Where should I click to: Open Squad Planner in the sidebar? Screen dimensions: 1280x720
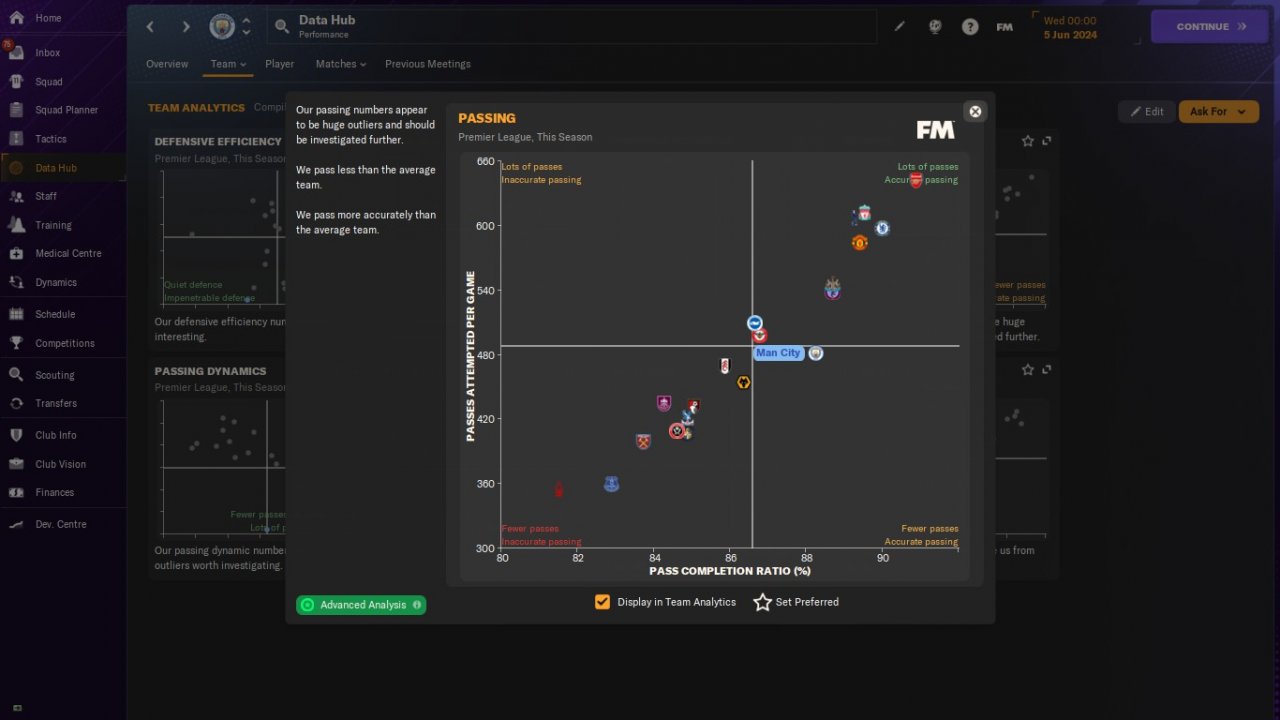(x=63, y=110)
